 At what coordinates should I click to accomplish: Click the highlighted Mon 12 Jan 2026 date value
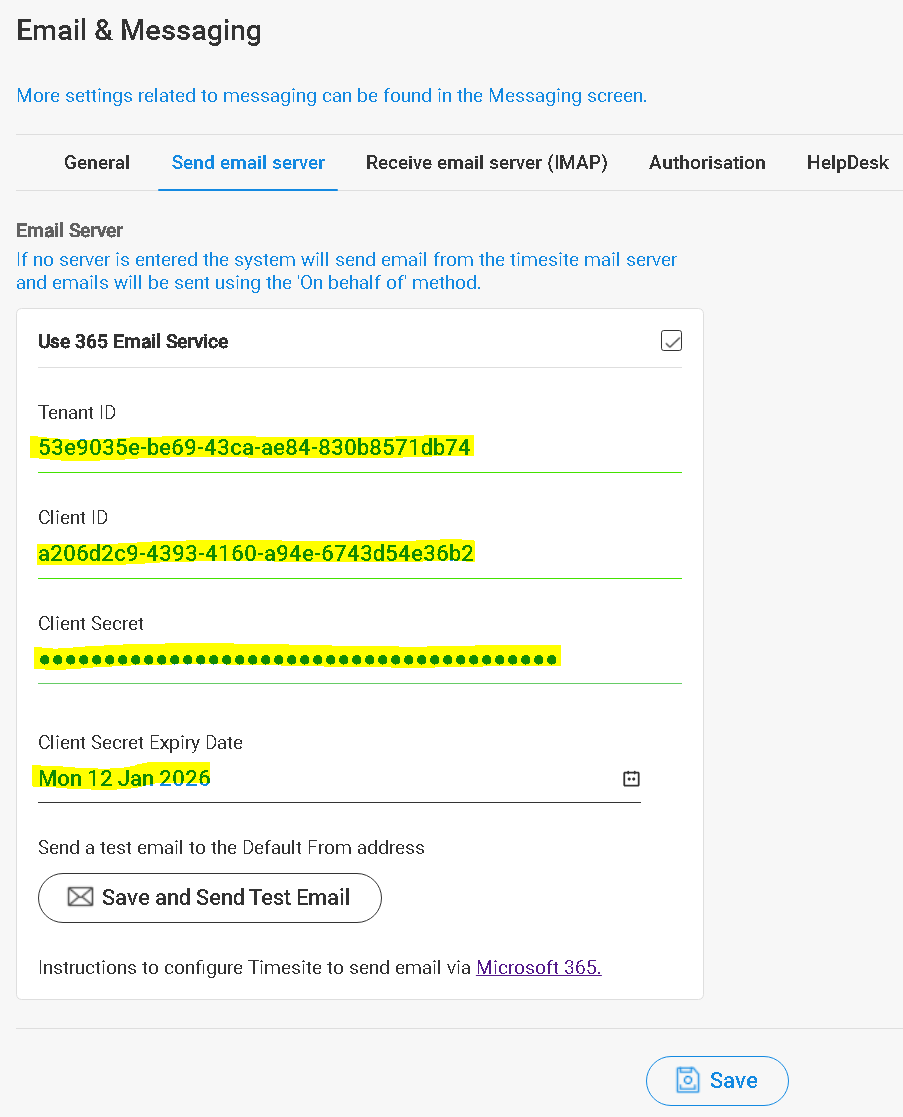tap(124, 778)
